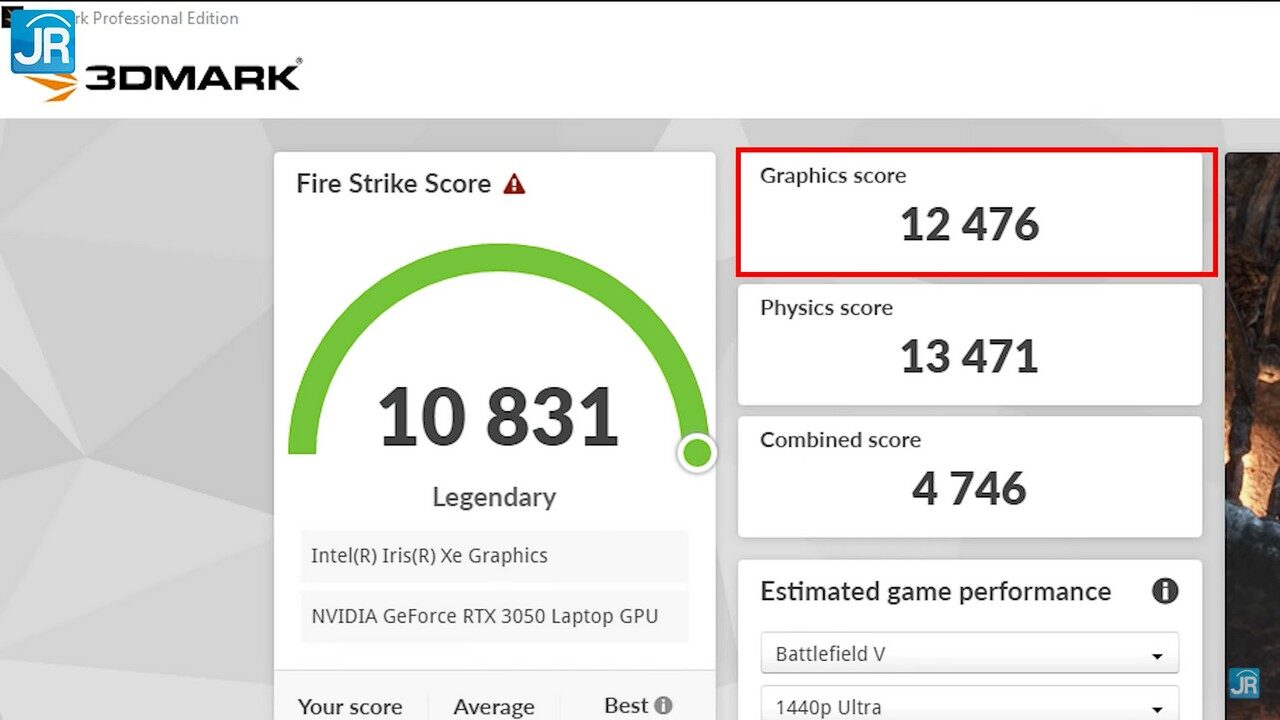Click the Intel(R) Iris(R) Xe Graphics entry
Screen dimensions: 1280x720
click(x=493, y=555)
